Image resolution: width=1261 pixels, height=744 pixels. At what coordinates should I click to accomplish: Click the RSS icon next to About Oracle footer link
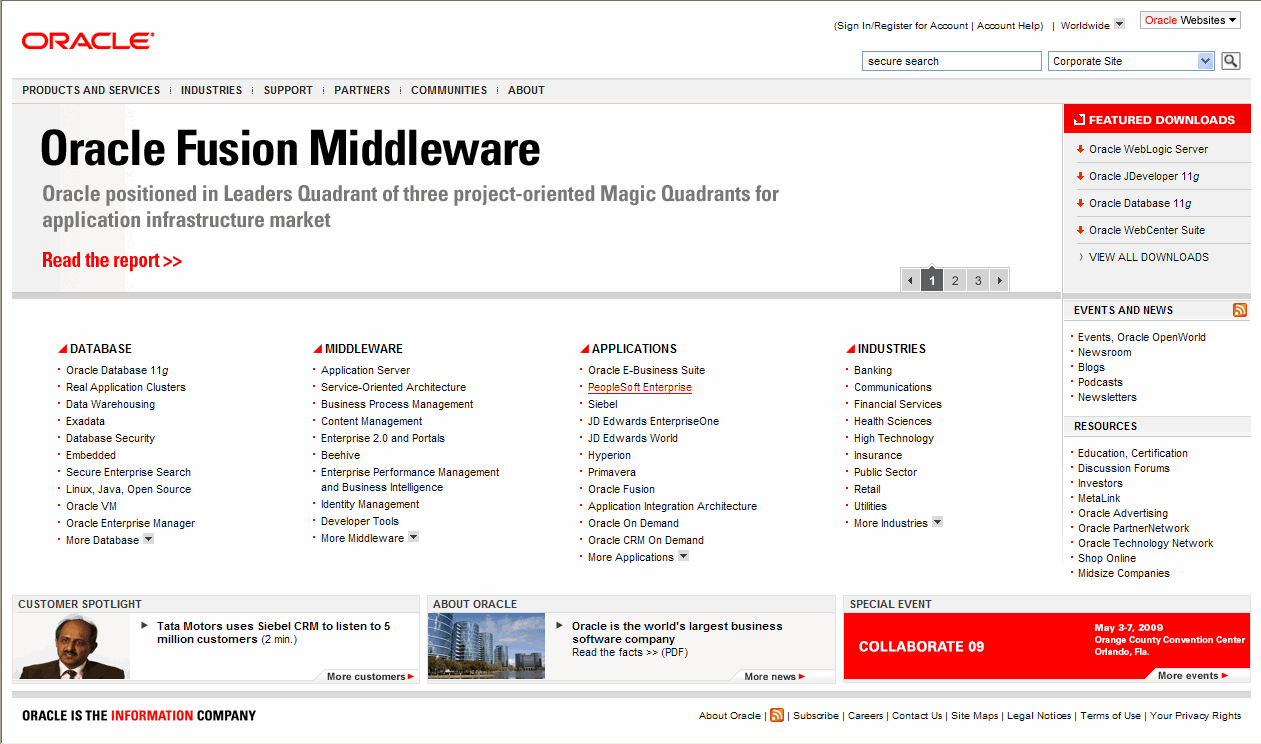point(777,716)
